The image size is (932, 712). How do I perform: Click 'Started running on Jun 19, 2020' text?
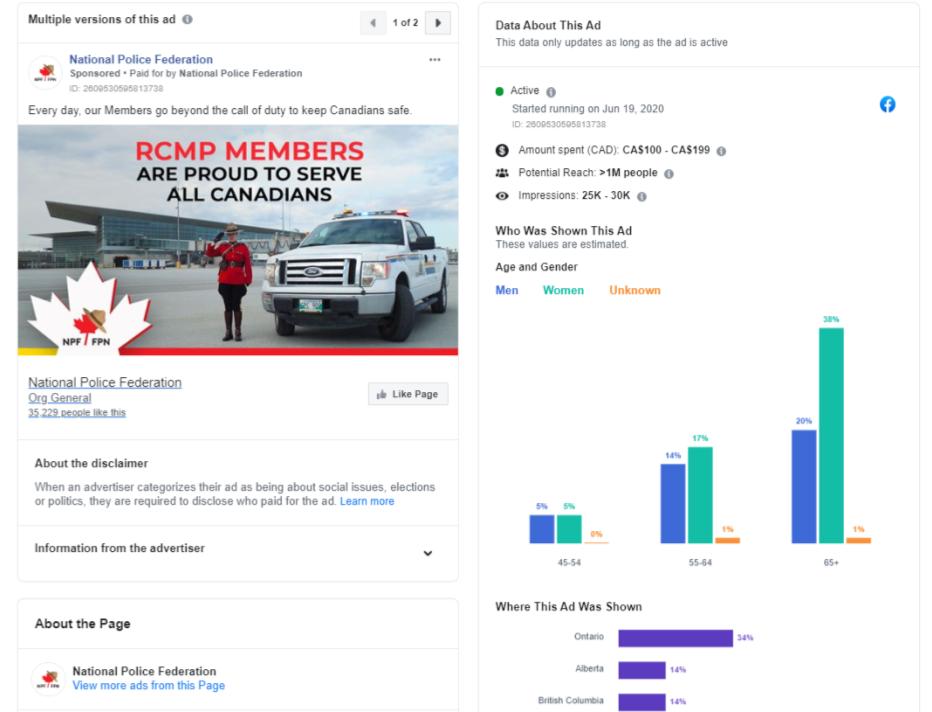tap(588, 109)
